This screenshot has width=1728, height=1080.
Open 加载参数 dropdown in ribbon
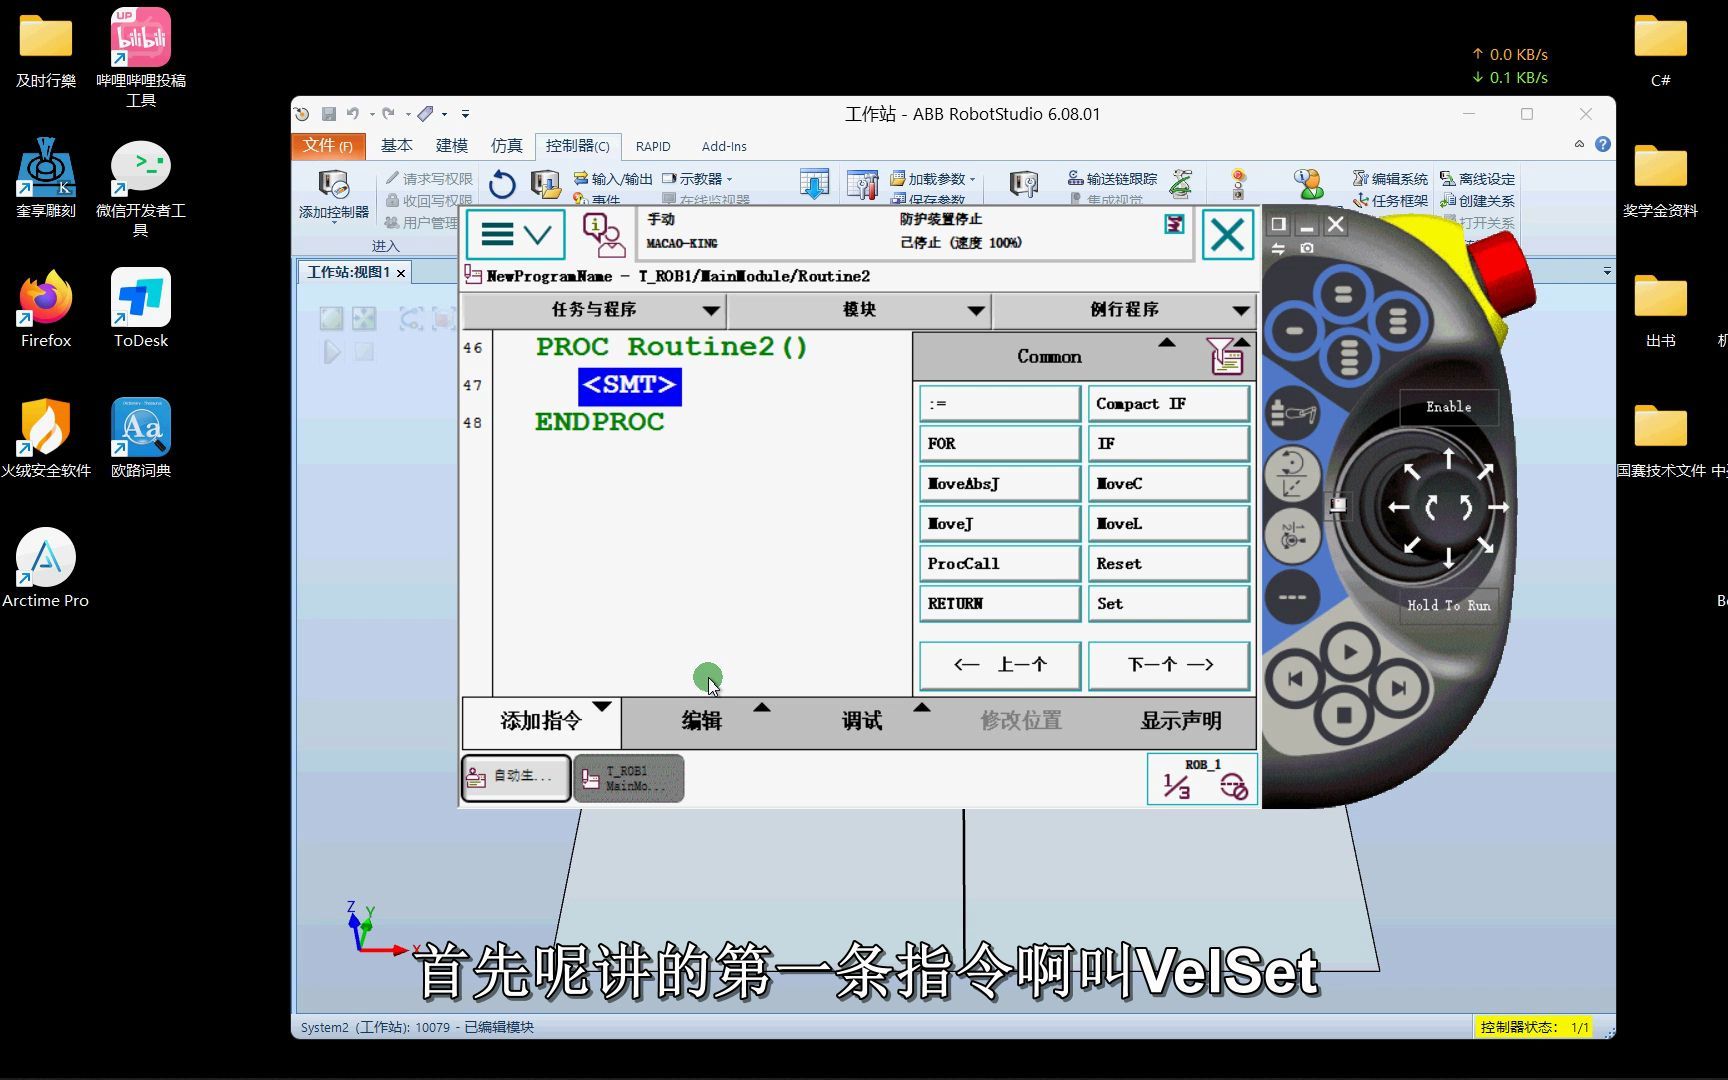(x=933, y=179)
